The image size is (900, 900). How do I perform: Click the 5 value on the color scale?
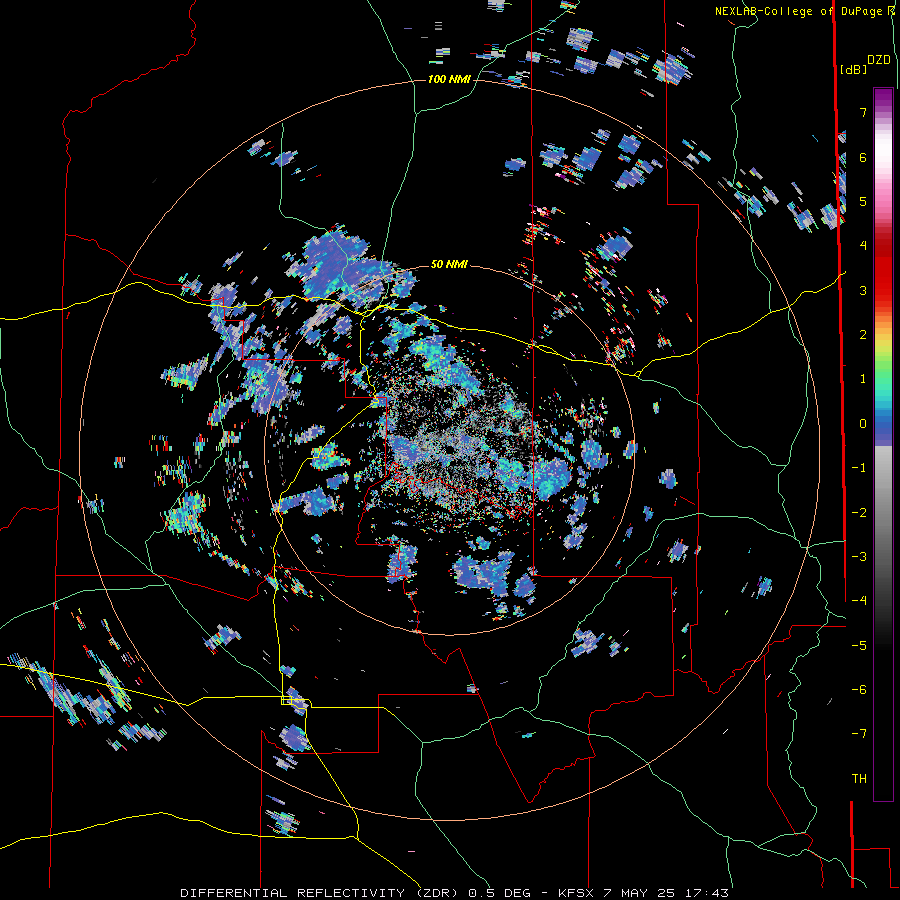(x=863, y=201)
